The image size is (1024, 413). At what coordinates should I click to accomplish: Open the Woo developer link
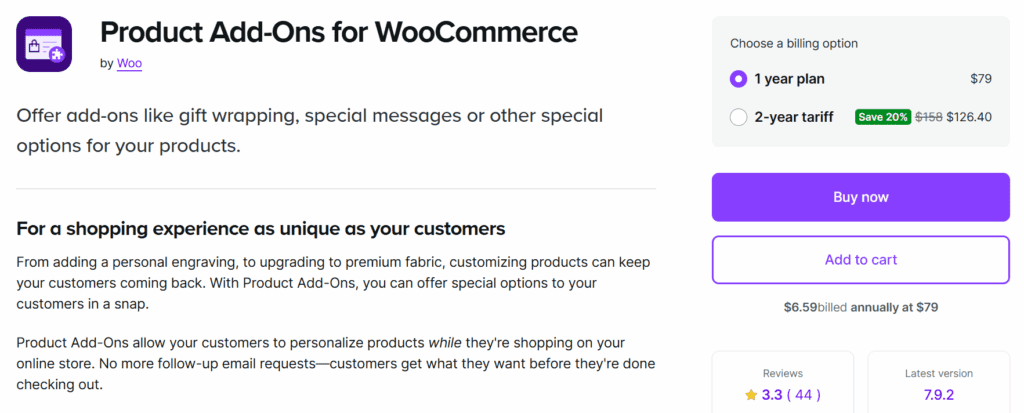(x=129, y=63)
